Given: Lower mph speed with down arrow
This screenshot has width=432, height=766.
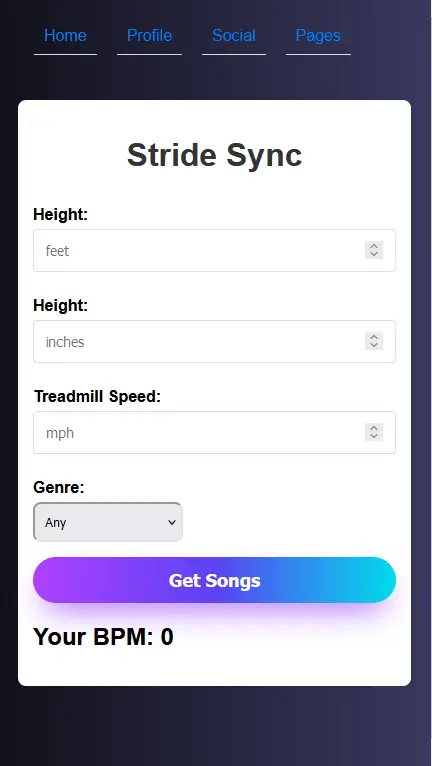Looking at the screenshot, I should 374,436.
